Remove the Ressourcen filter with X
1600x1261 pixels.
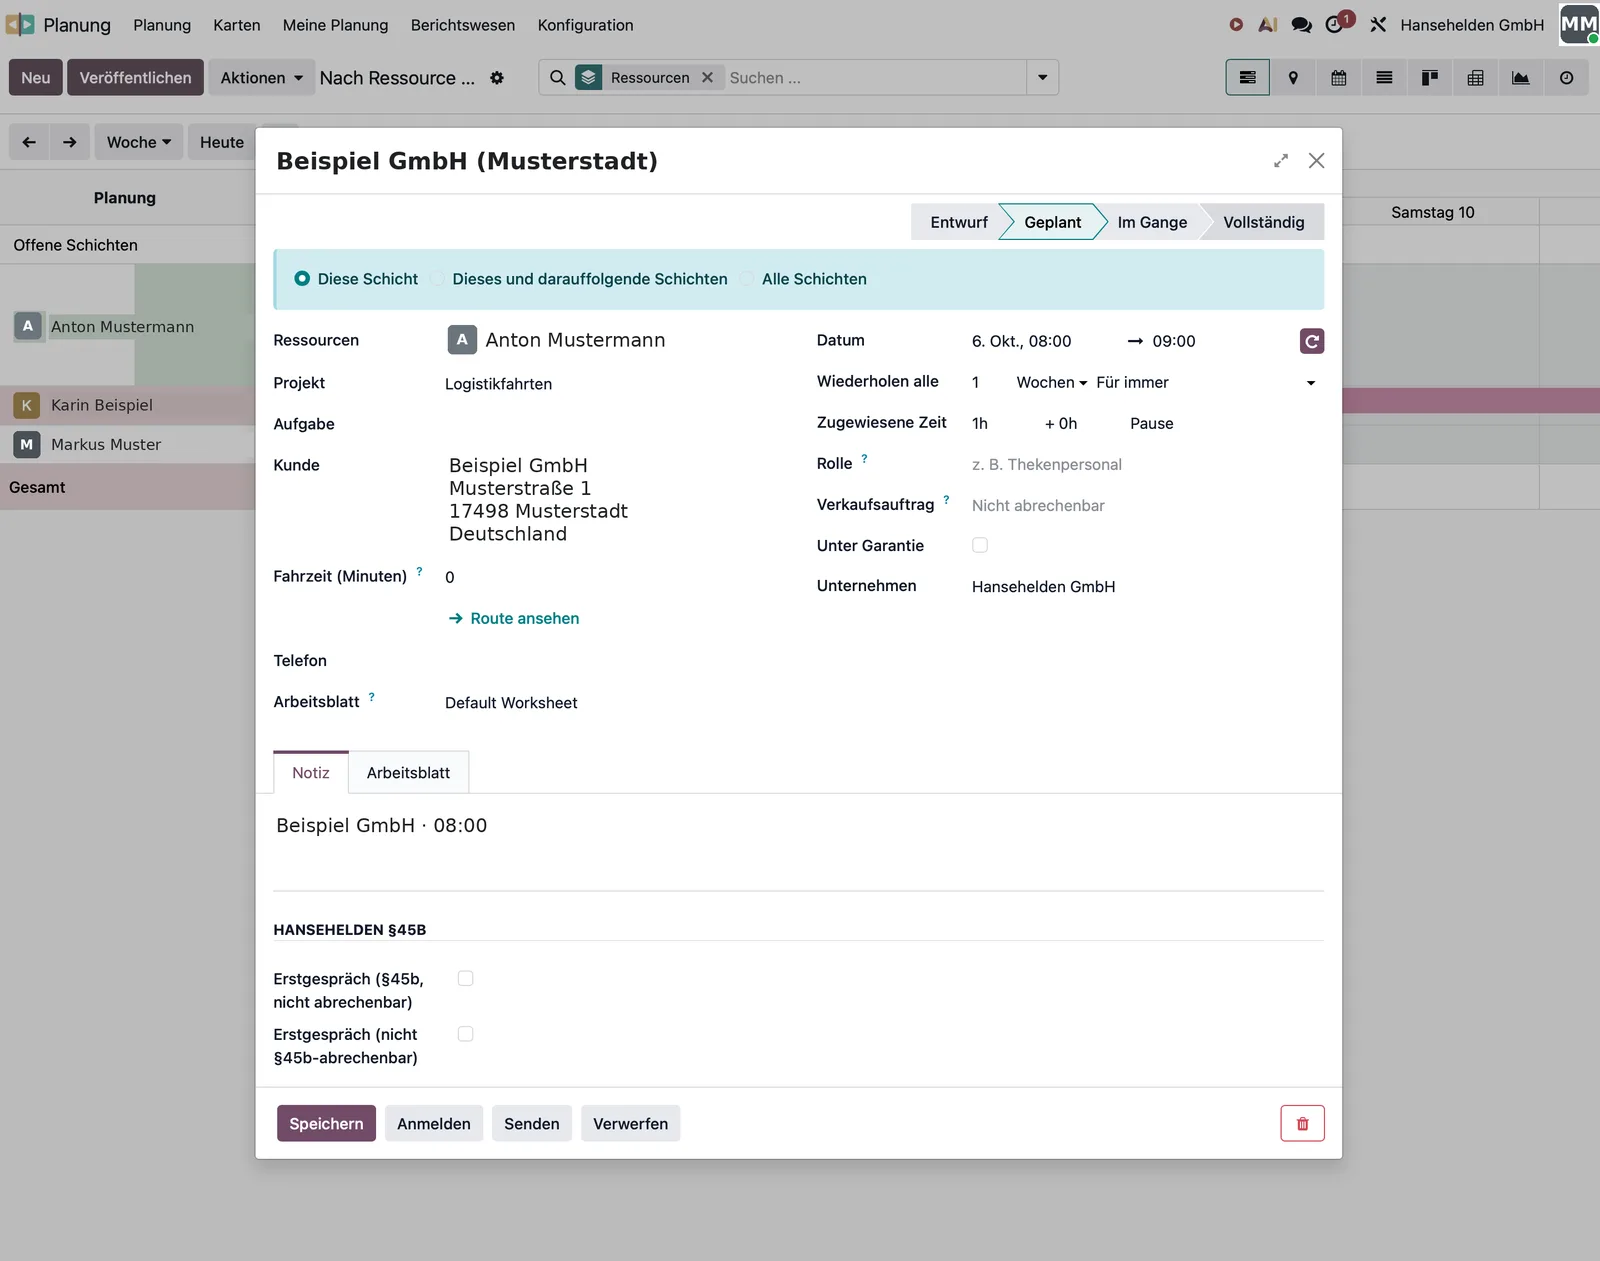click(x=707, y=78)
